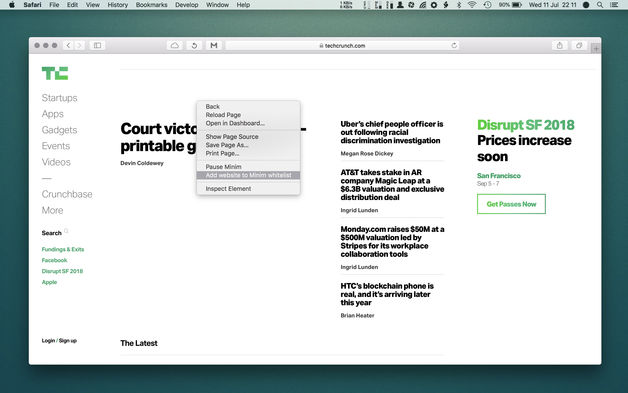Go back with the Safari back arrow

click(x=68, y=45)
